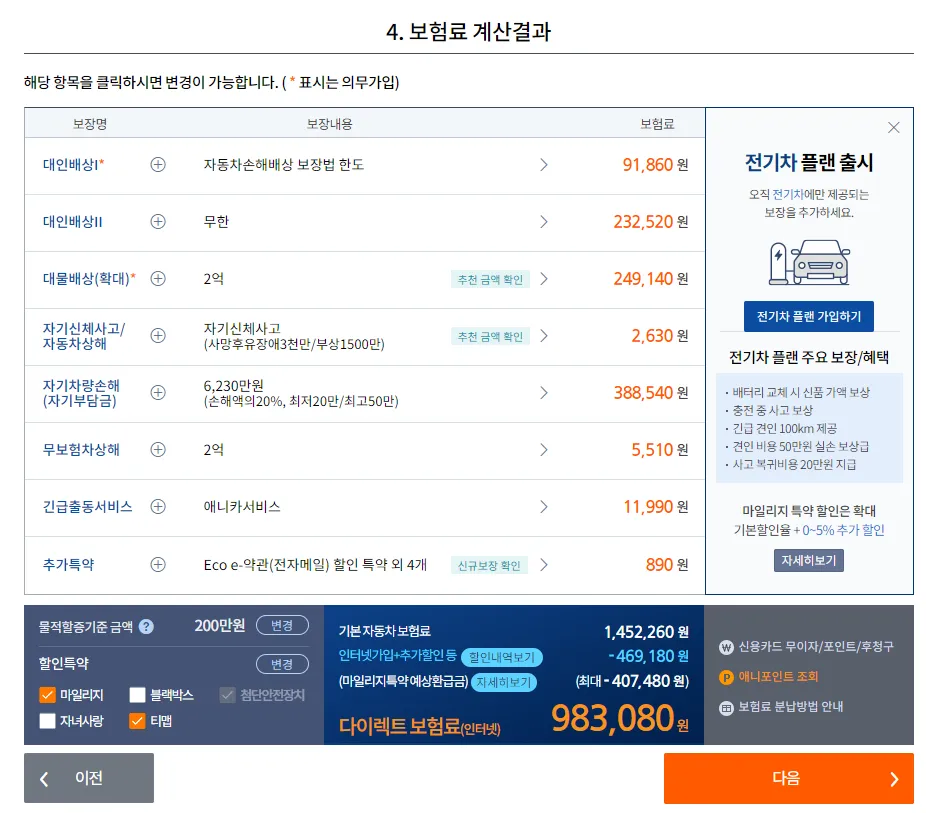926x813 pixels.
Task: Expand the 대인배상II row arrow
Action: point(544,222)
